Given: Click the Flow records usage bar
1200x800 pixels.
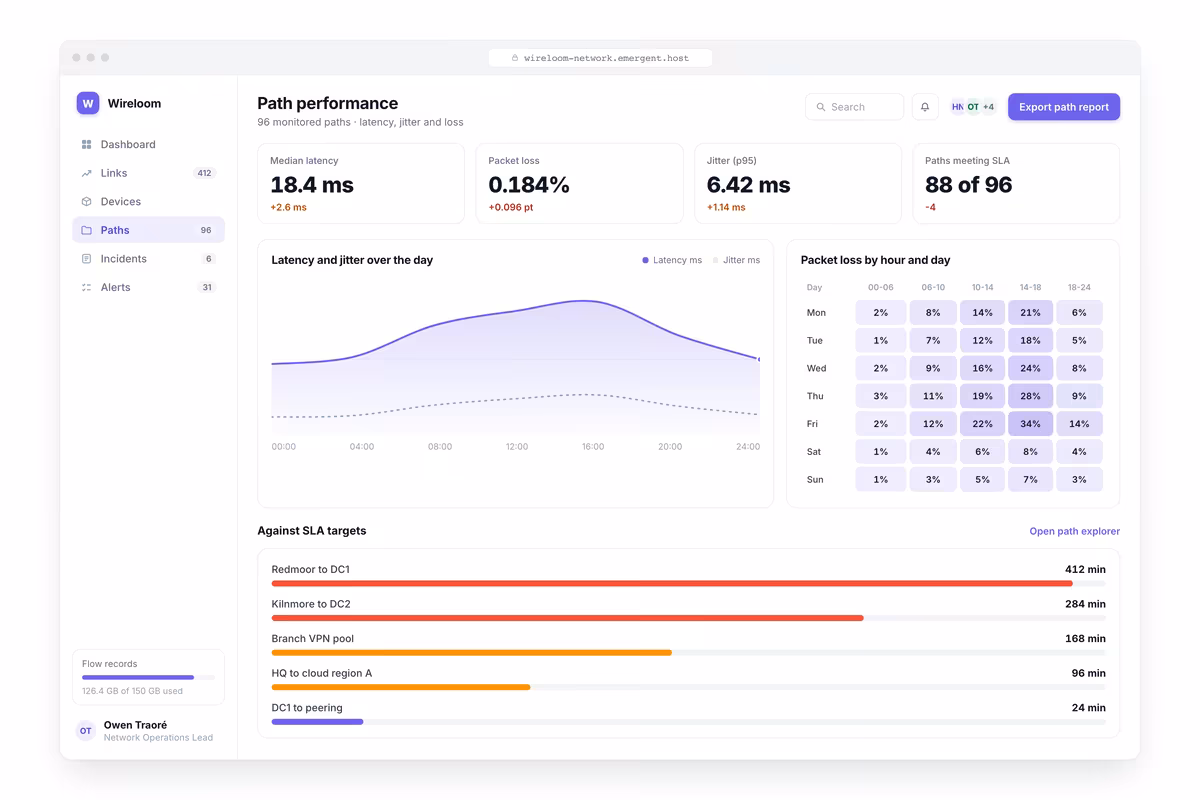Looking at the screenshot, I should coord(148,677).
